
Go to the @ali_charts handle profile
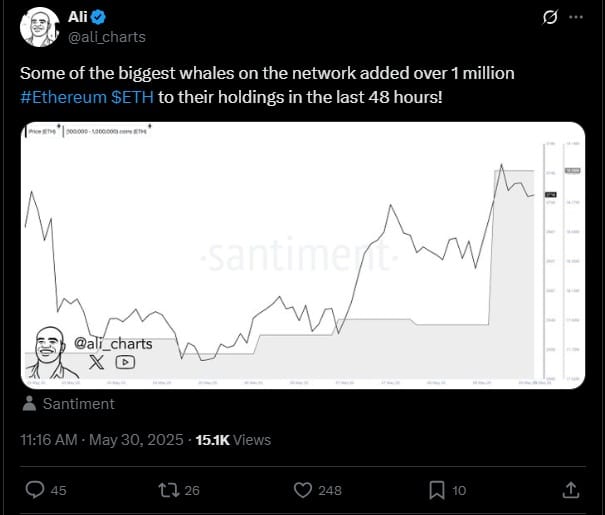click(x=106, y=37)
